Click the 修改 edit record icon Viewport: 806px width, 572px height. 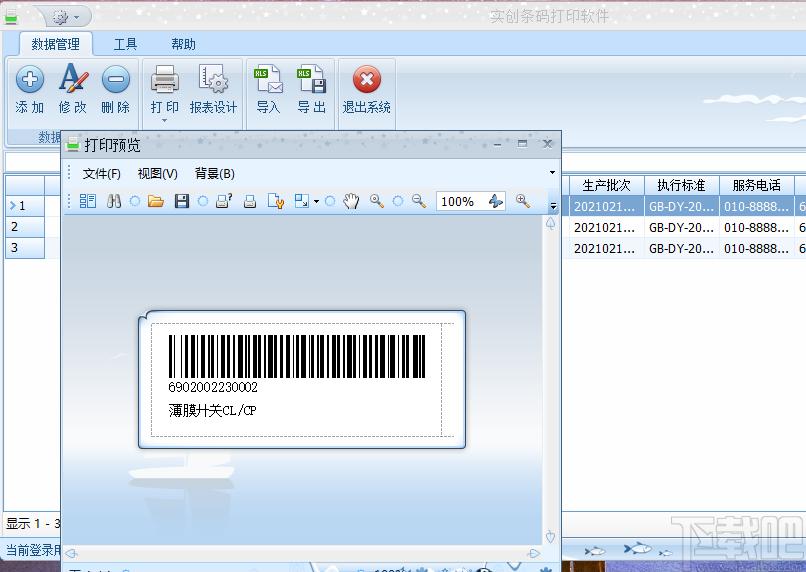coord(73,78)
